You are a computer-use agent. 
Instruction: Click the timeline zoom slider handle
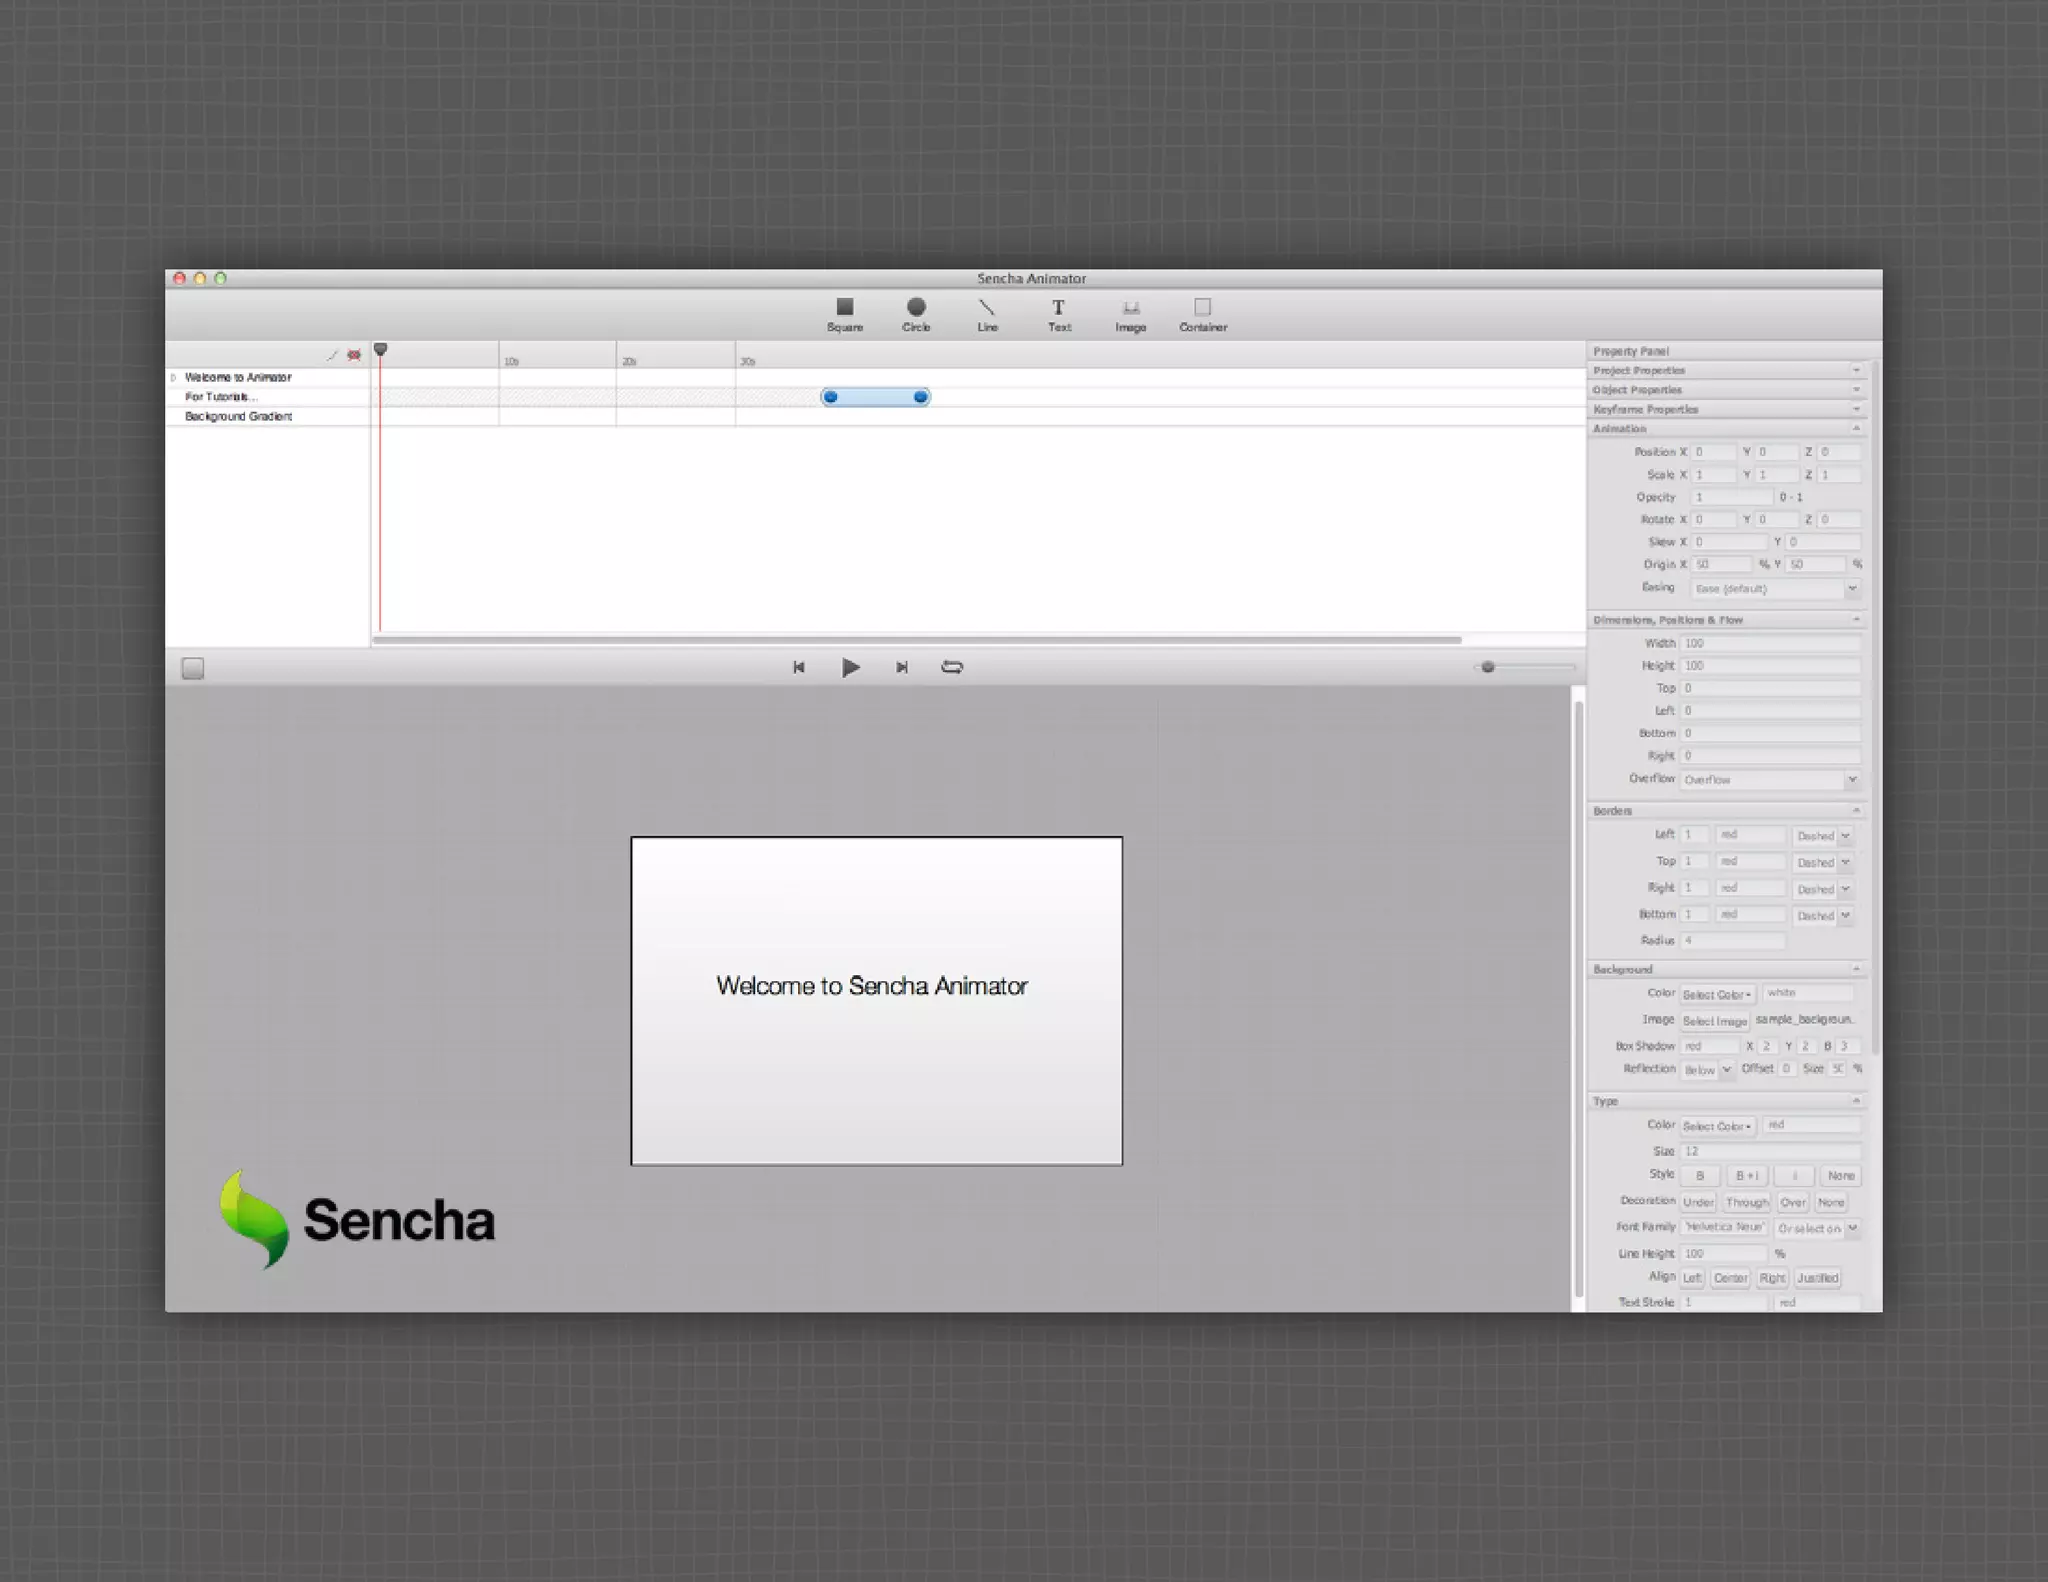click(x=1487, y=667)
